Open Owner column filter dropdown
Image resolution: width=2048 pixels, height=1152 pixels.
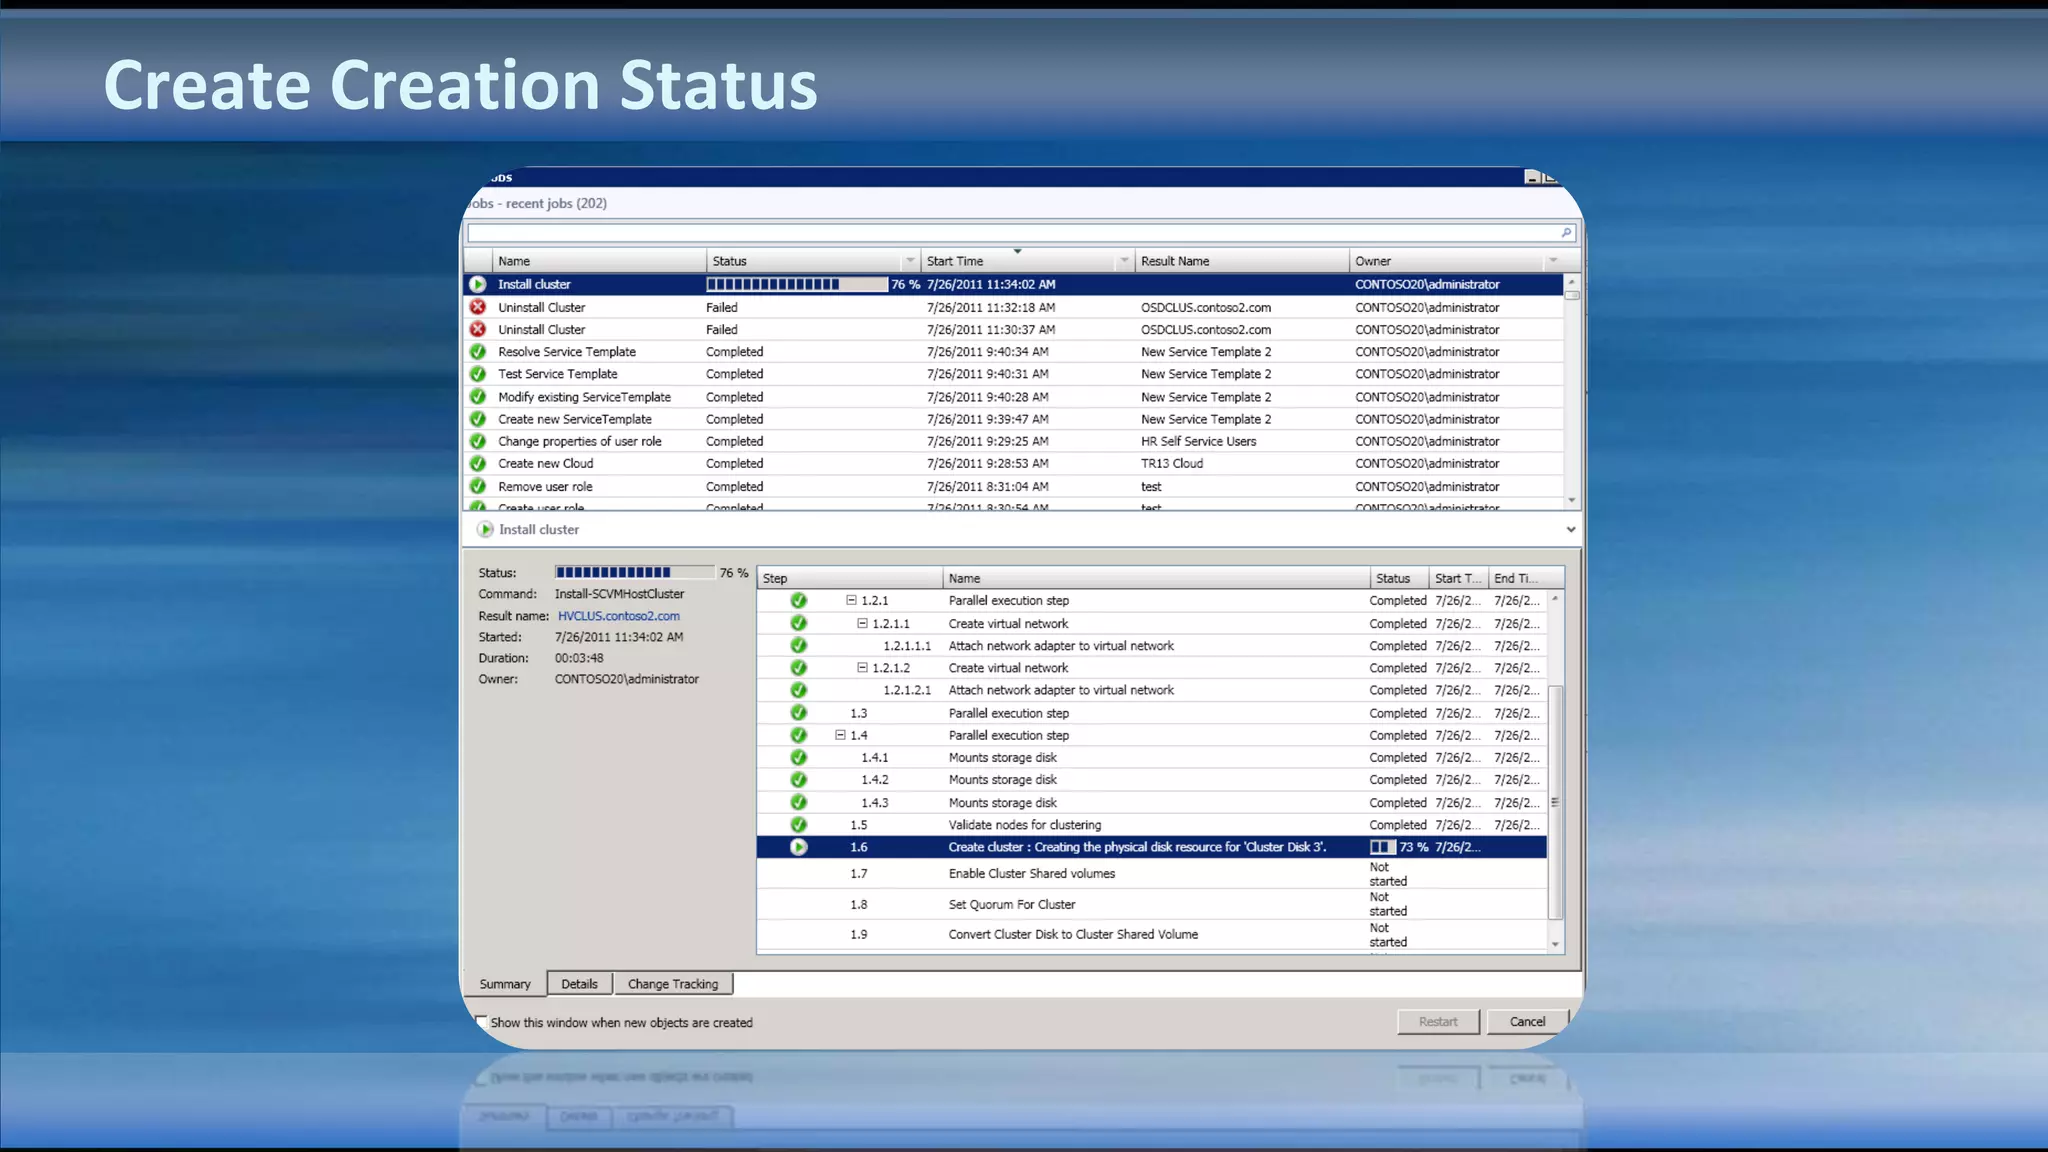click(1553, 261)
